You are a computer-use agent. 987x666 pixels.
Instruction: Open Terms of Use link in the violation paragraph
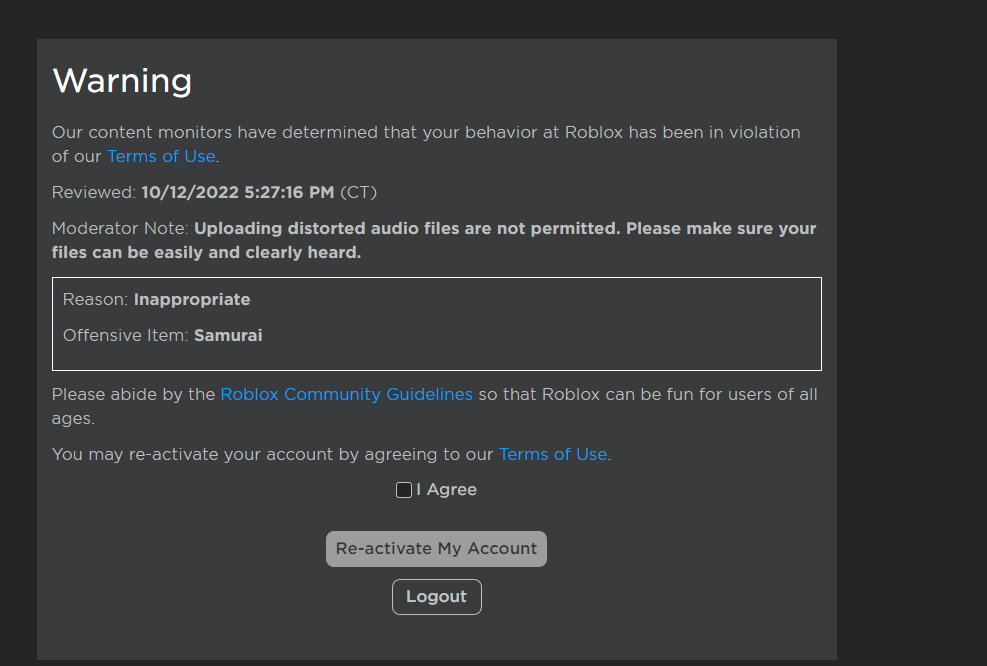161,156
